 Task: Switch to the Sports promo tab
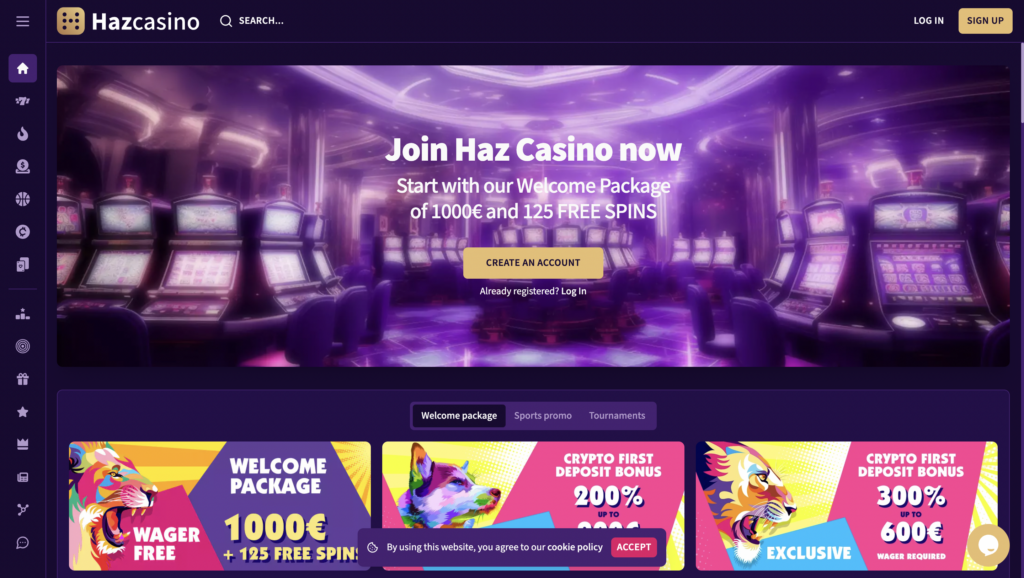point(543,415)
